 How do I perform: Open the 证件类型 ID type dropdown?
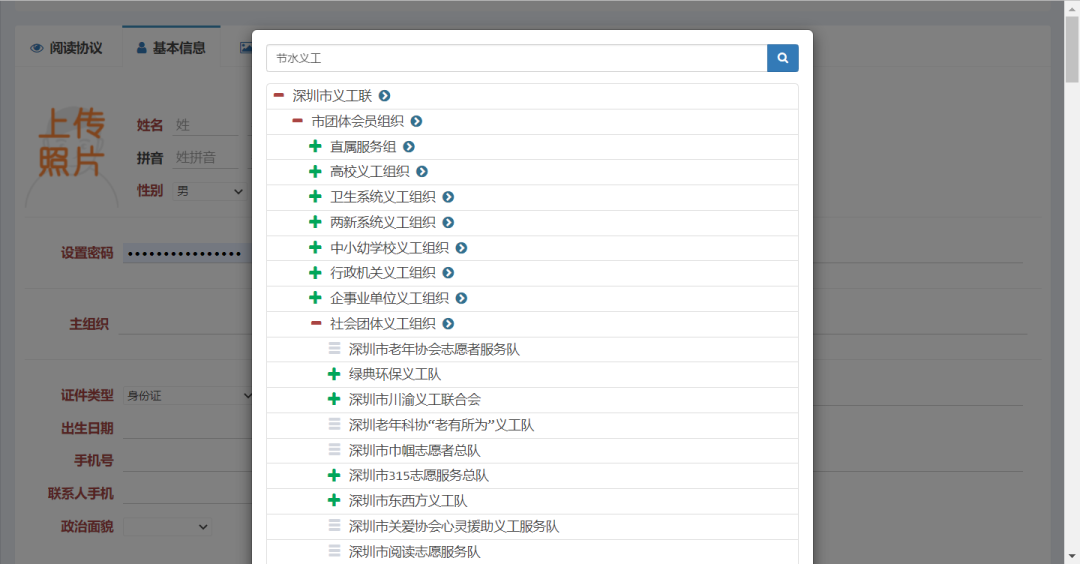(188, 395)
